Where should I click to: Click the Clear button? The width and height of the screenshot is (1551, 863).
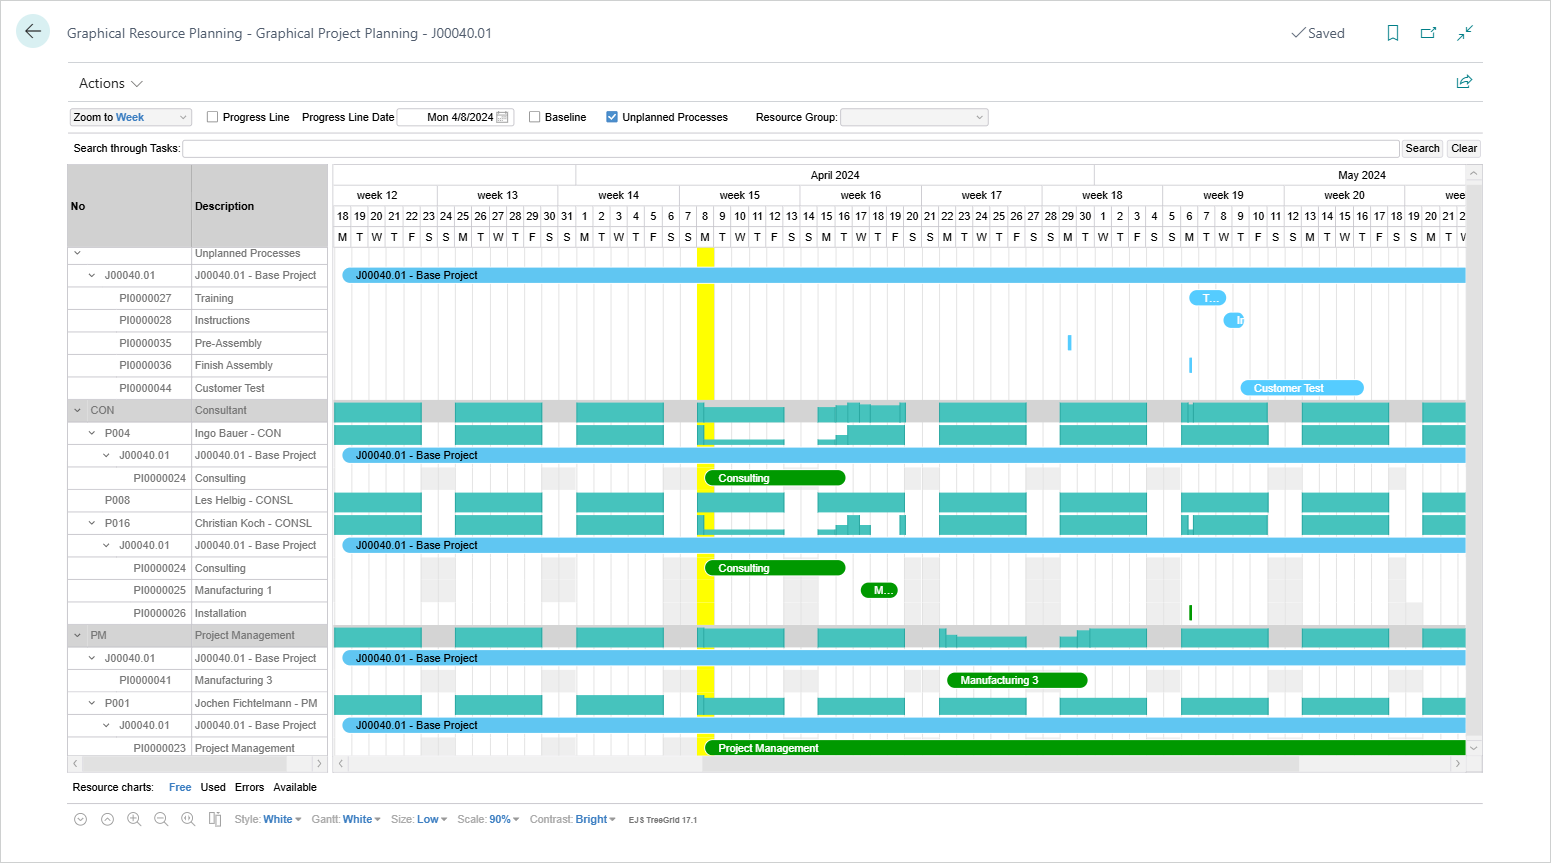(x=1463, y=148)
